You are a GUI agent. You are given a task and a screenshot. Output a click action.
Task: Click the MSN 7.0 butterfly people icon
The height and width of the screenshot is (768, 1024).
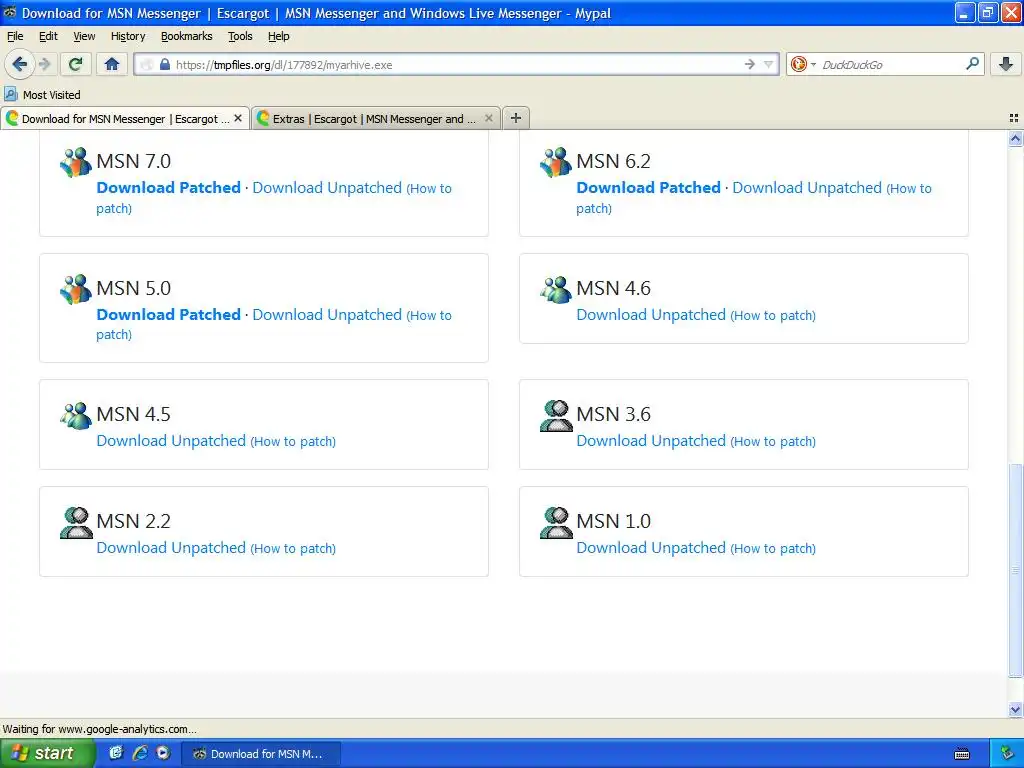click(76, 162)
